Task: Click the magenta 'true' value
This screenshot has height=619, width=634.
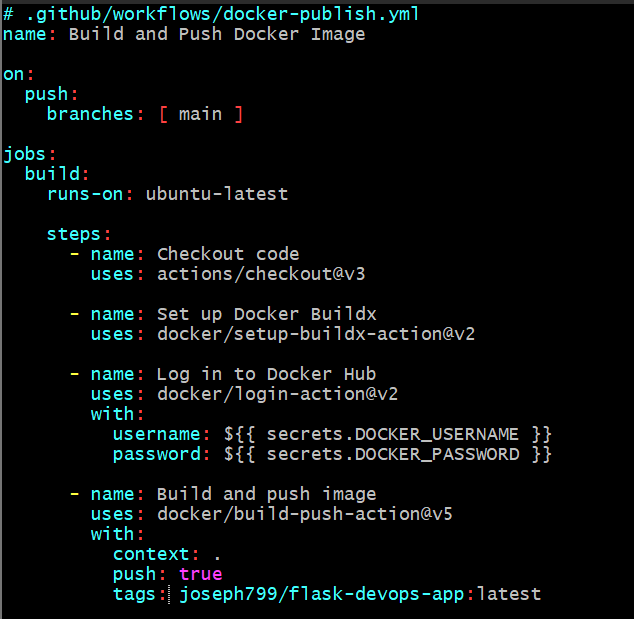Action: pyautogui.click(x=201, y=574)
